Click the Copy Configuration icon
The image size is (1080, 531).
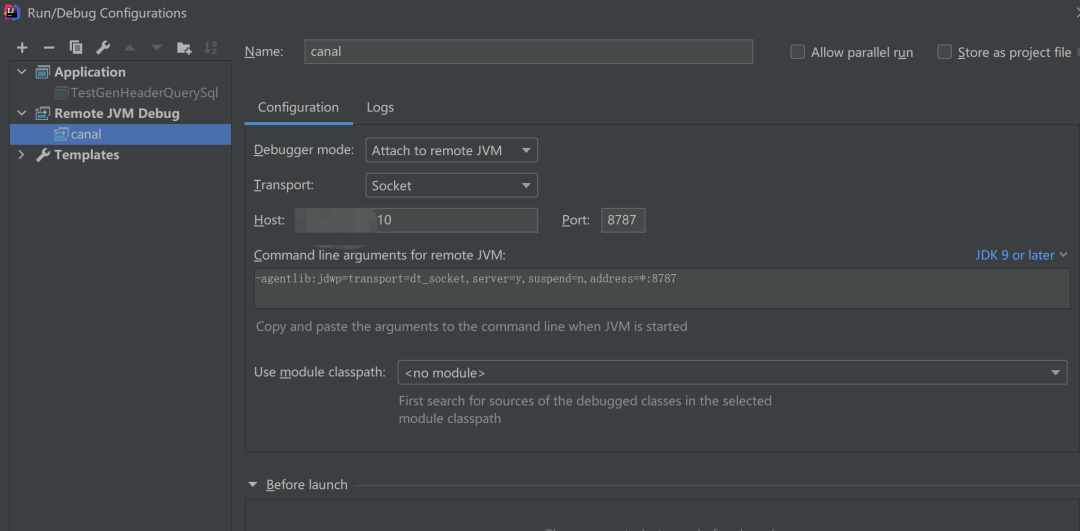(76, 48)
